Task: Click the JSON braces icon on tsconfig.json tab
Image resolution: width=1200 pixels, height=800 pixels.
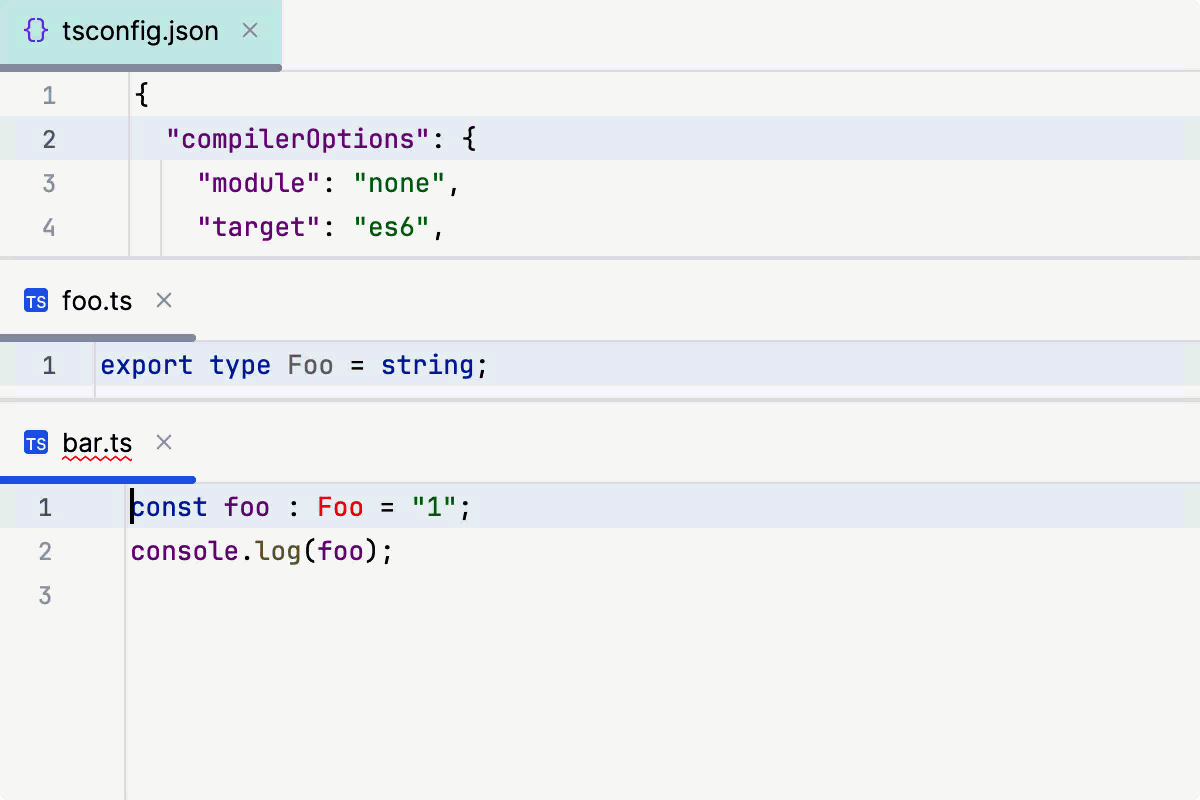Action: coord(35,31)
